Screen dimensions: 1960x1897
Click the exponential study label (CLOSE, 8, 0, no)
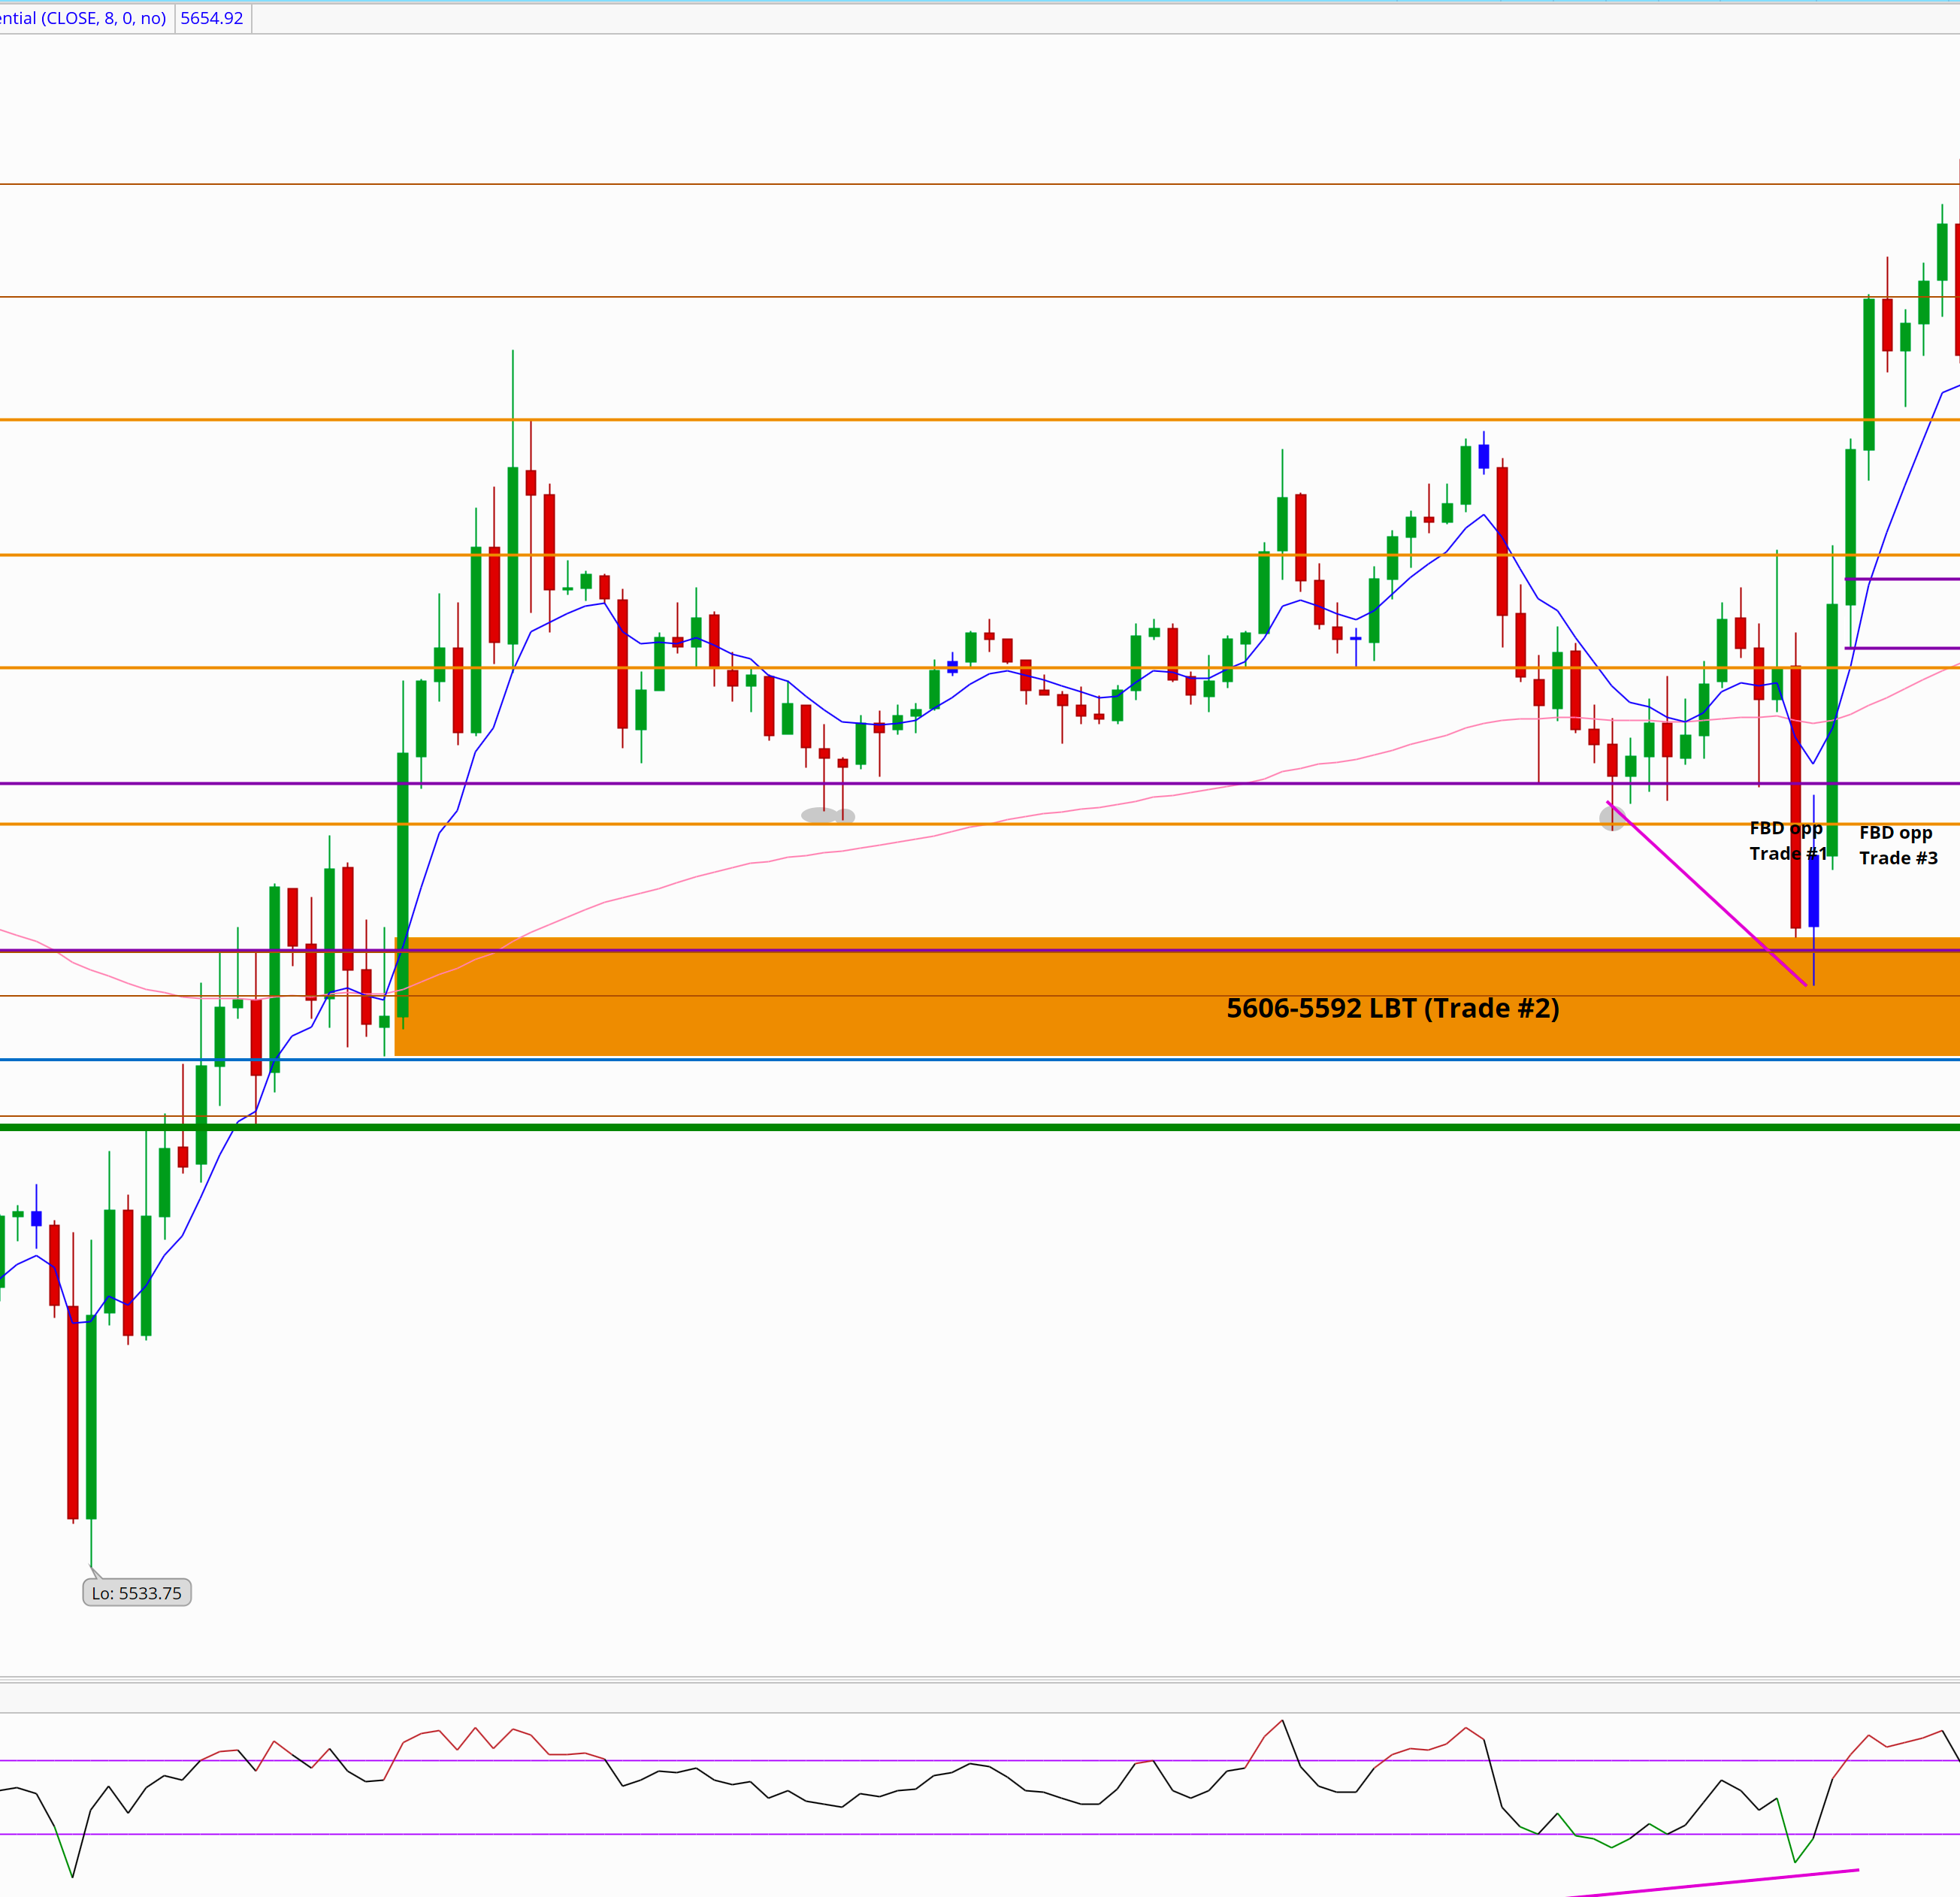coord(84,18)
